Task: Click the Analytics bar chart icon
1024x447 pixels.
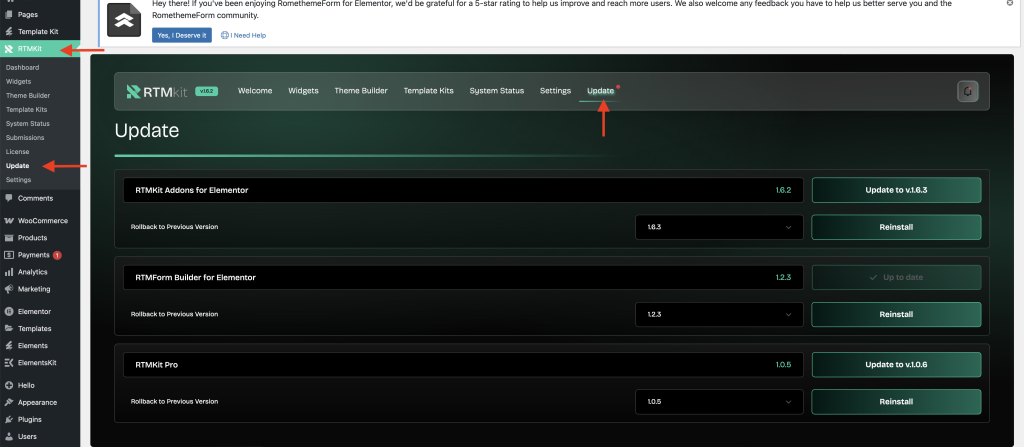Action: pyautogui.click(x=8, y=272)
